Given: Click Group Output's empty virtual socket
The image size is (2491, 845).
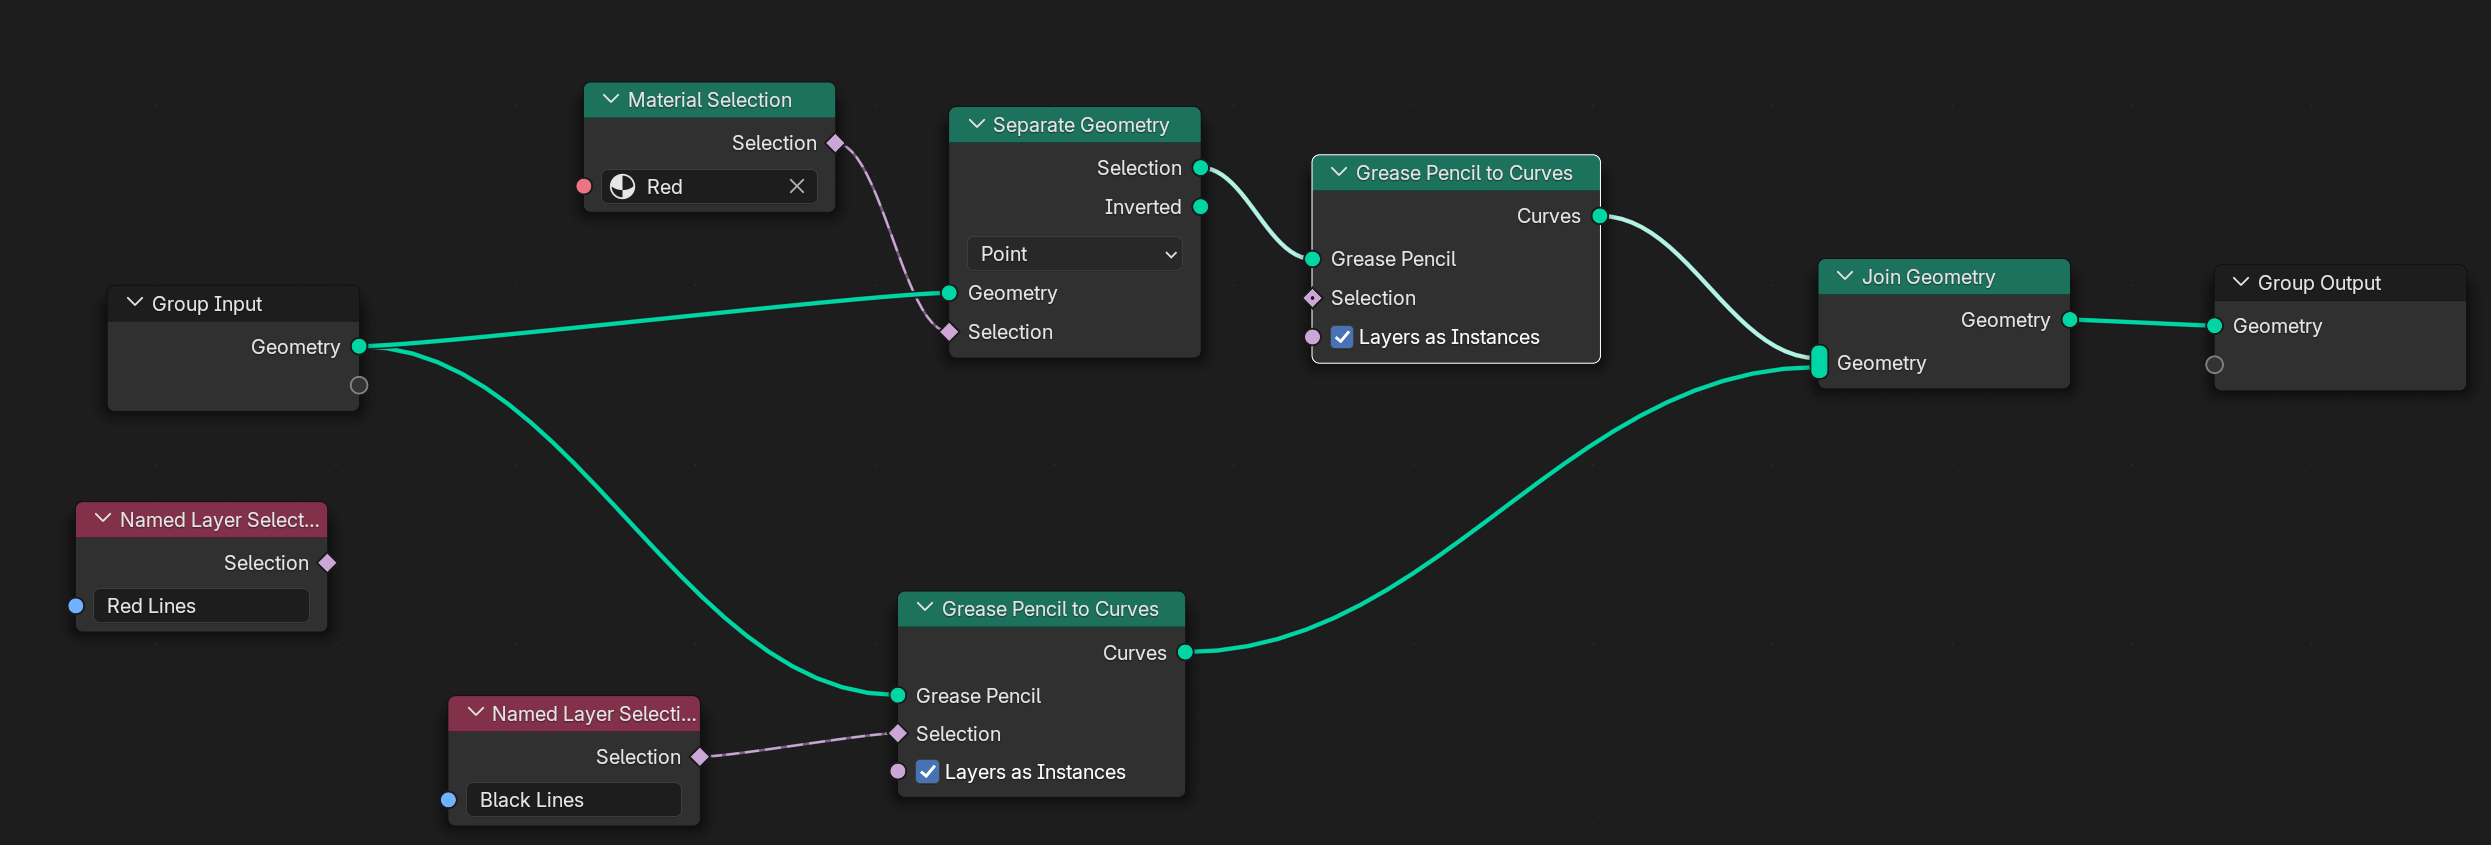Looking at the screenshot, I should coord(2215,365).
